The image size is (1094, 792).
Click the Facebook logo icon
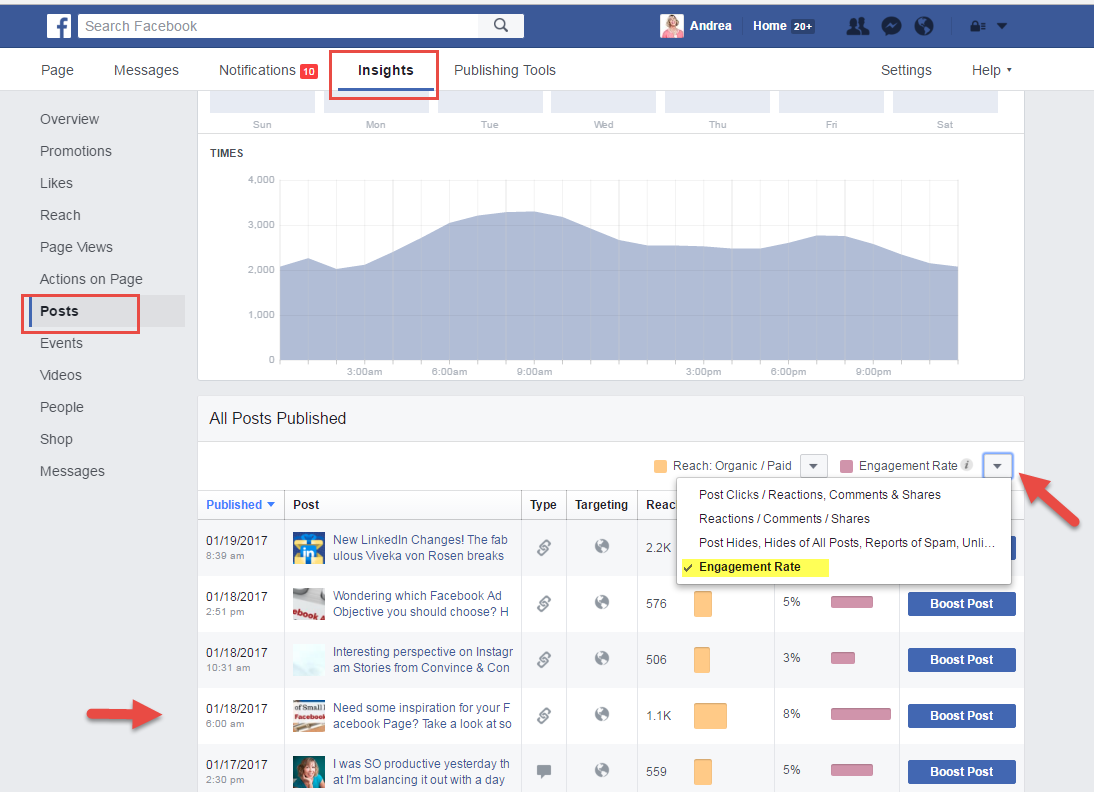coord(59,26)
